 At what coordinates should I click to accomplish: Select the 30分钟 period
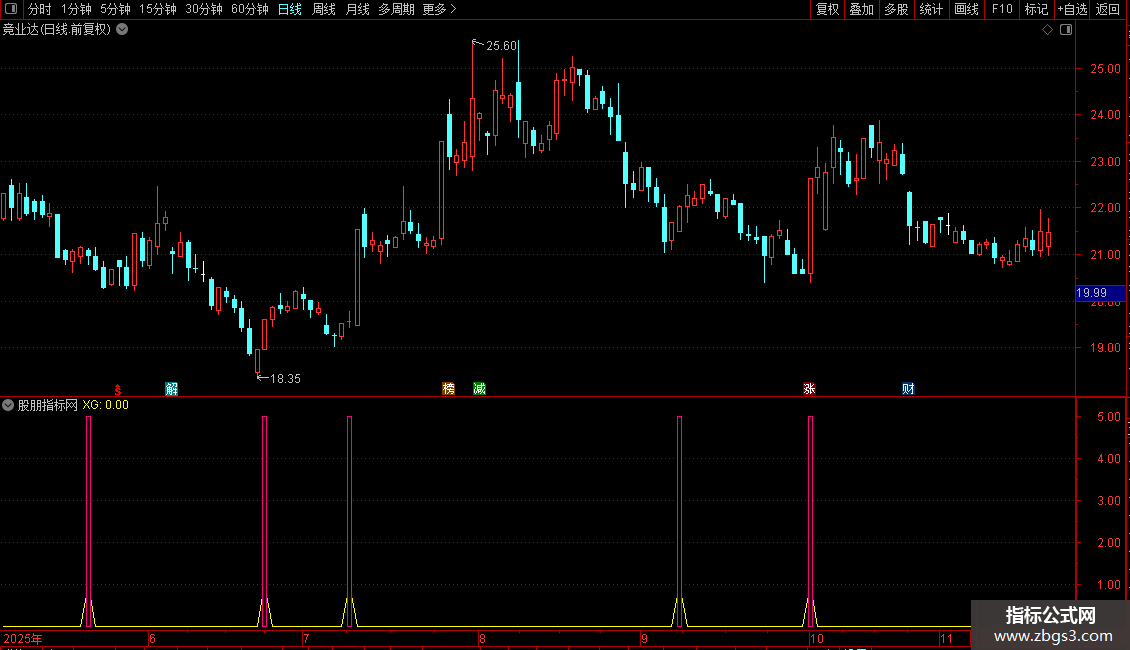pos(204,9)
